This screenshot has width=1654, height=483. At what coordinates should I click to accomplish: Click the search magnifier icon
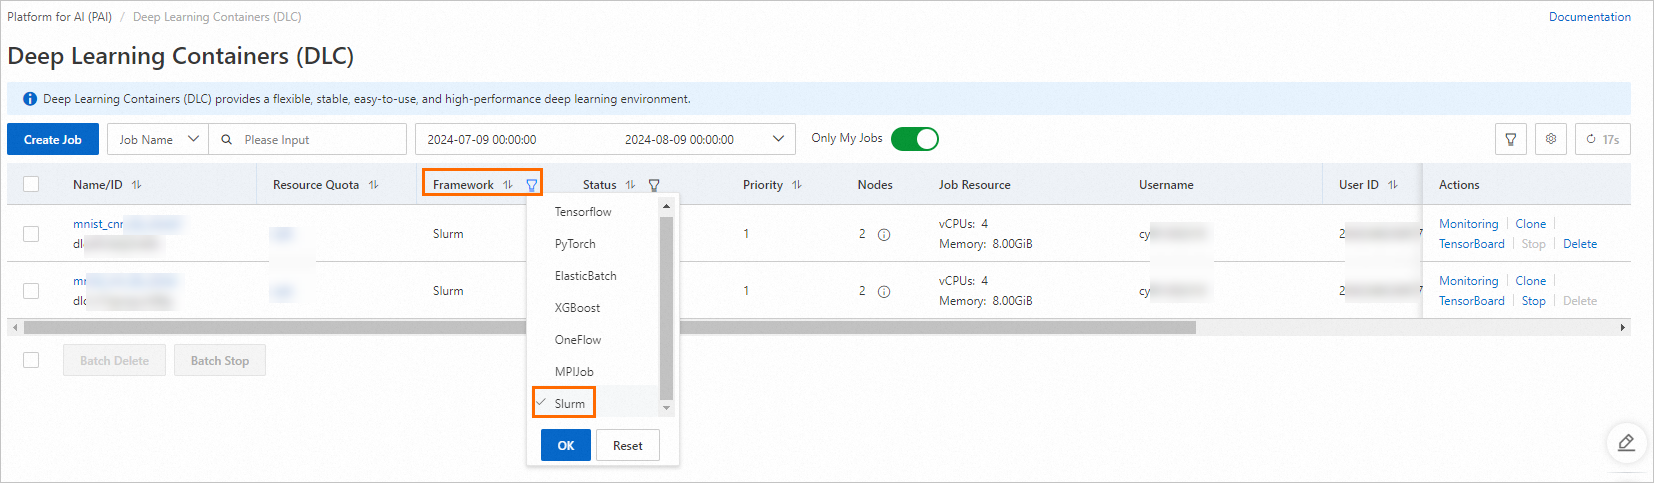(x=227, y=140)
